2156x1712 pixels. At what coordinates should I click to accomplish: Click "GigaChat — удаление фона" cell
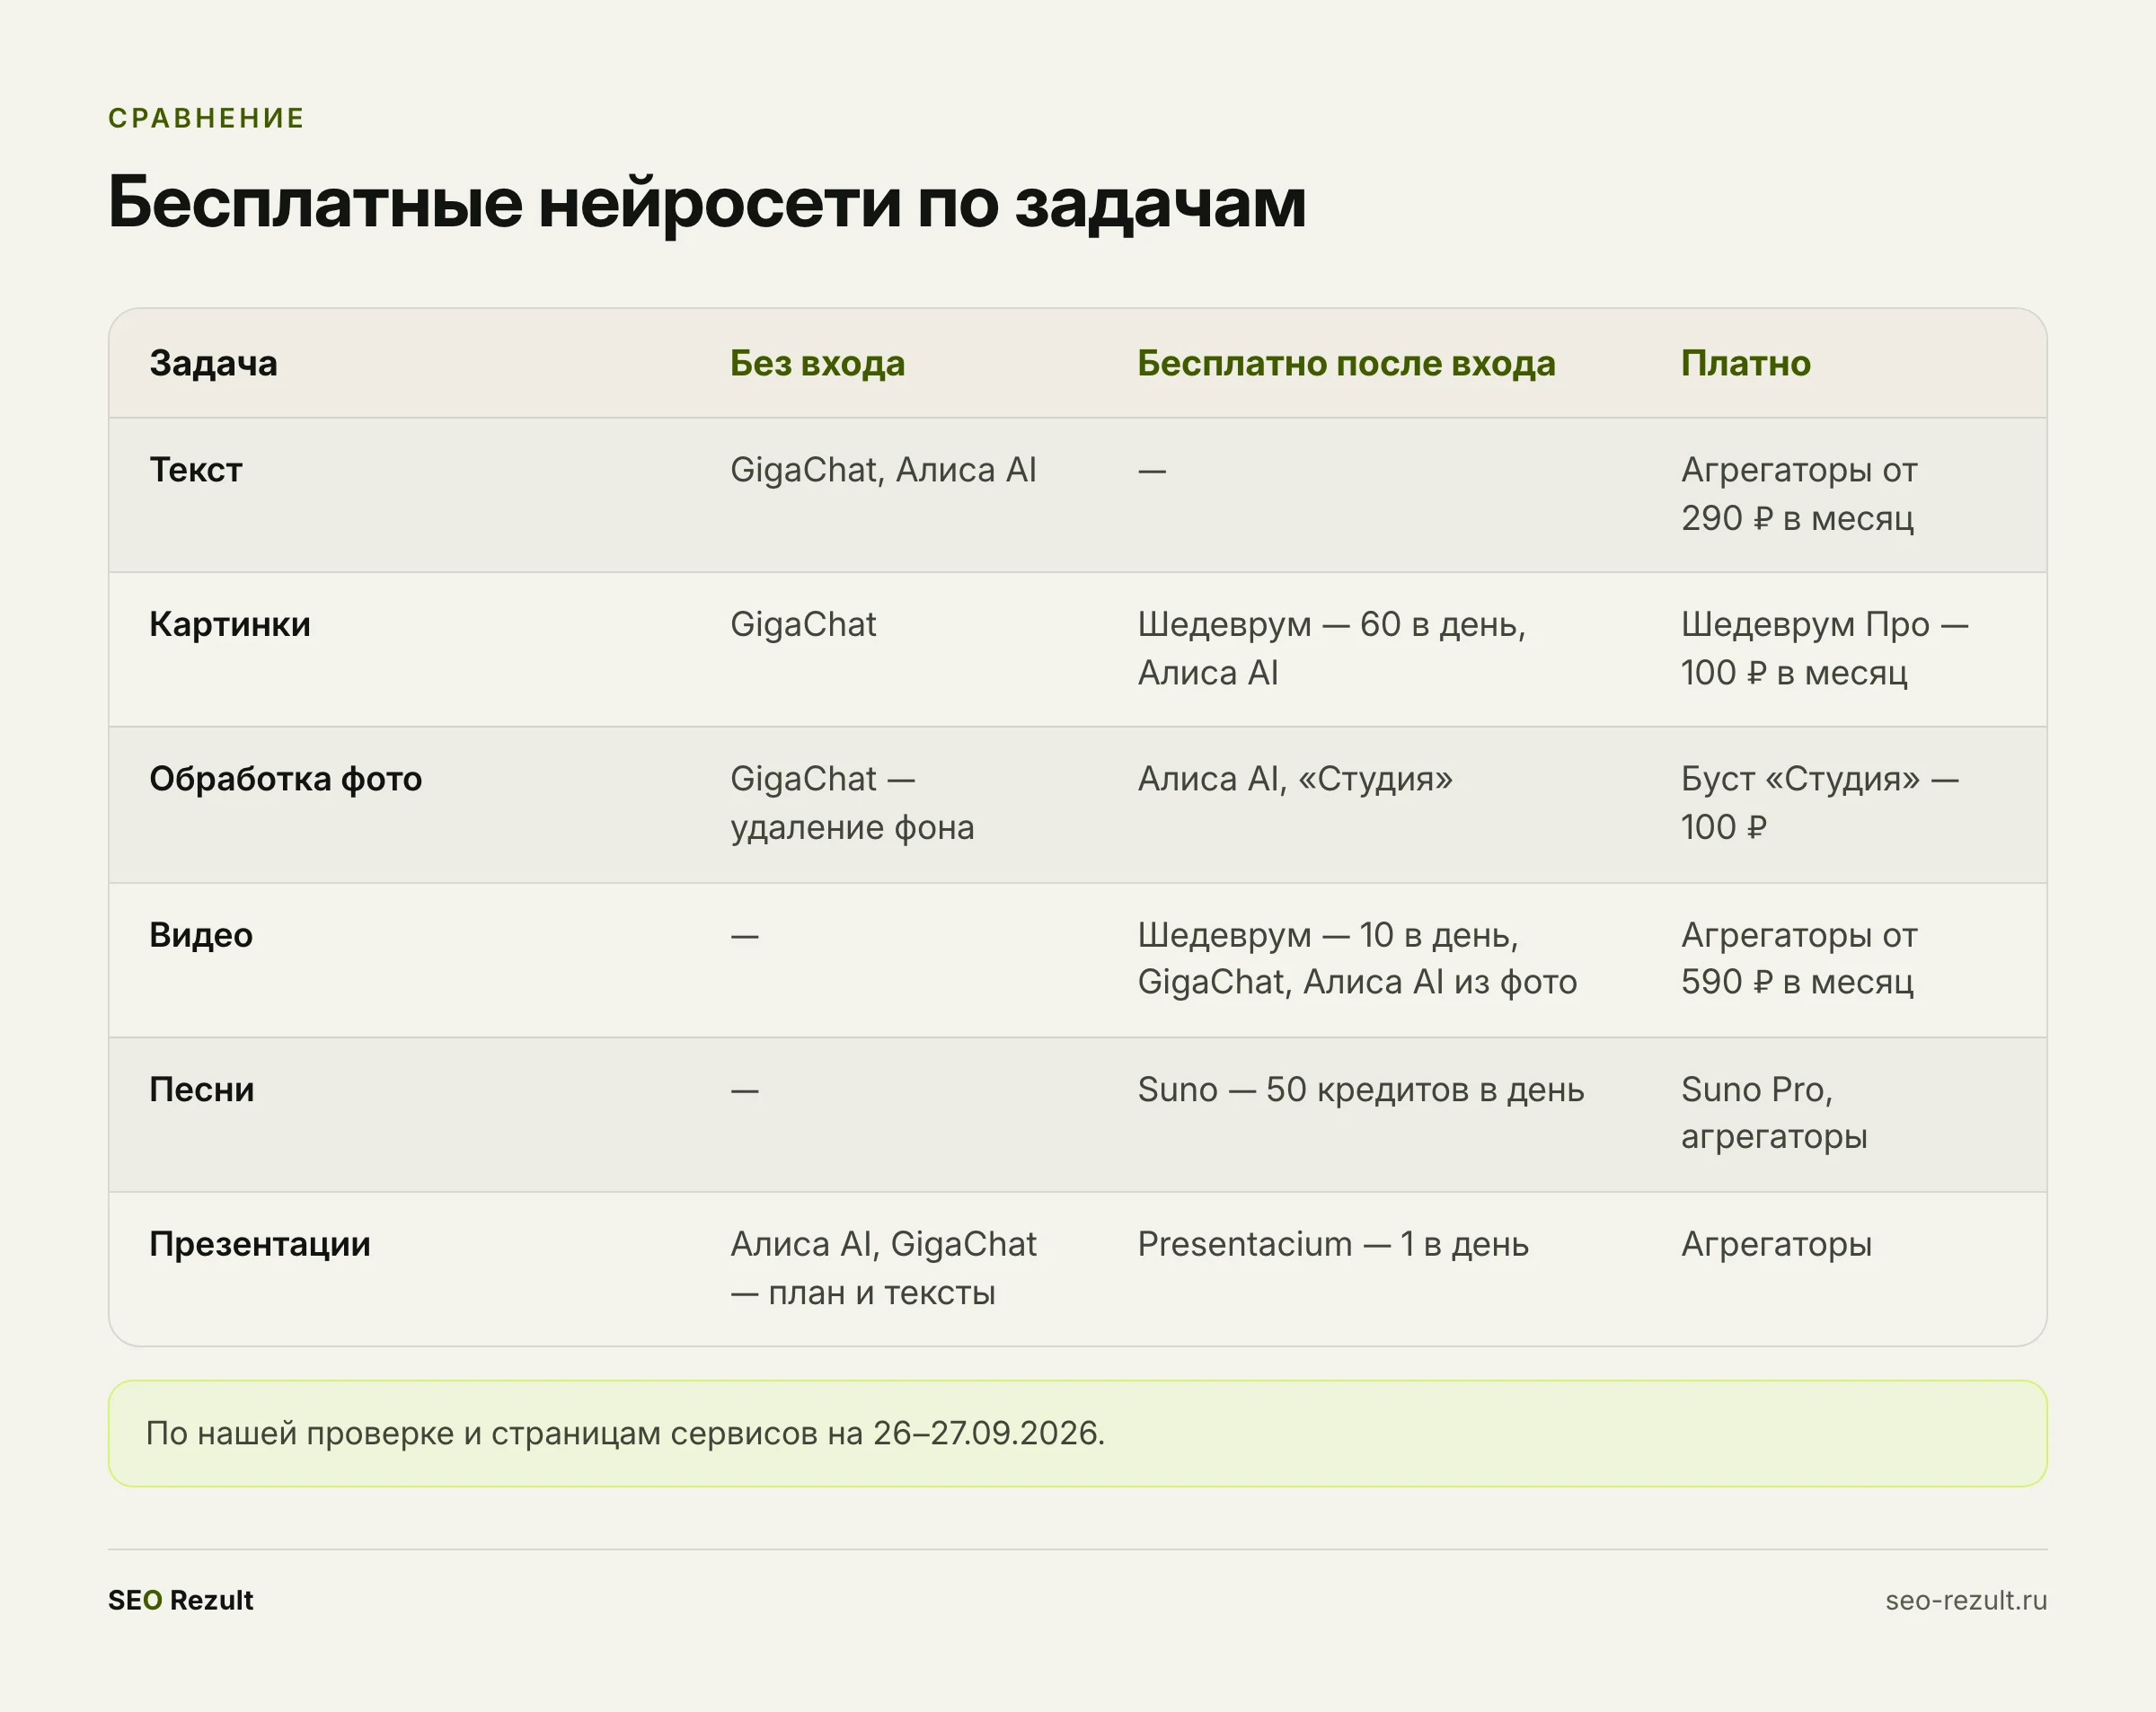click(852, 803)
